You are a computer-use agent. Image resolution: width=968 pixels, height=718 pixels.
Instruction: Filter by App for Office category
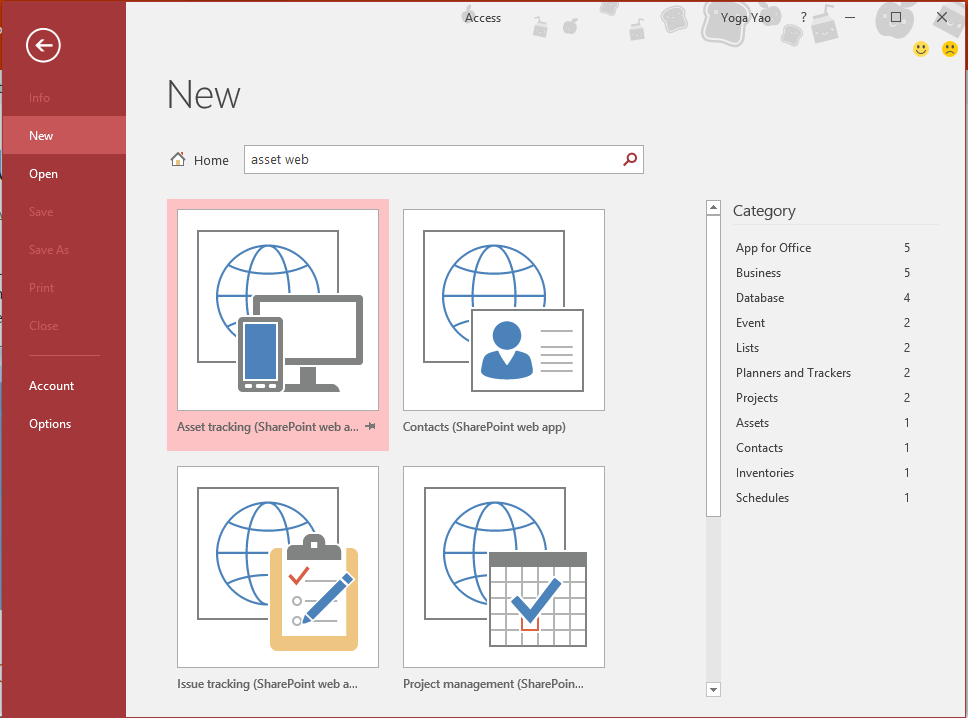(823, 248)
